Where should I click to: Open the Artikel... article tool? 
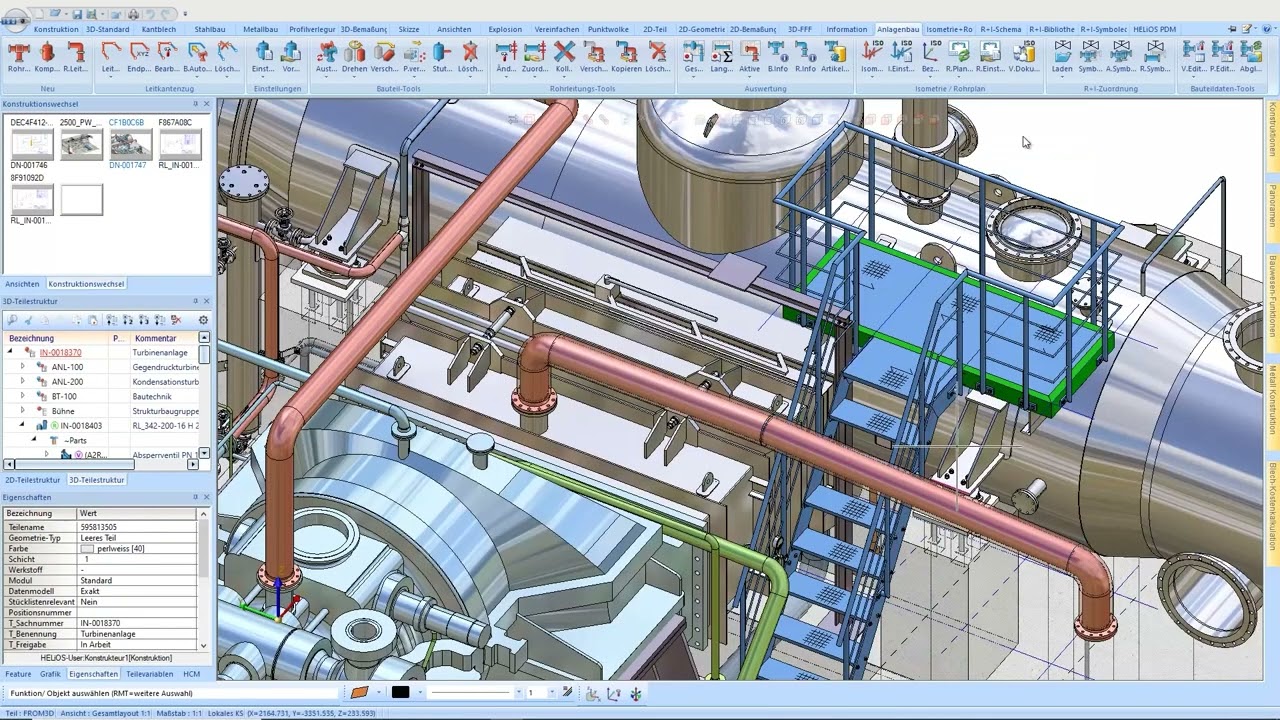point(835,57)
